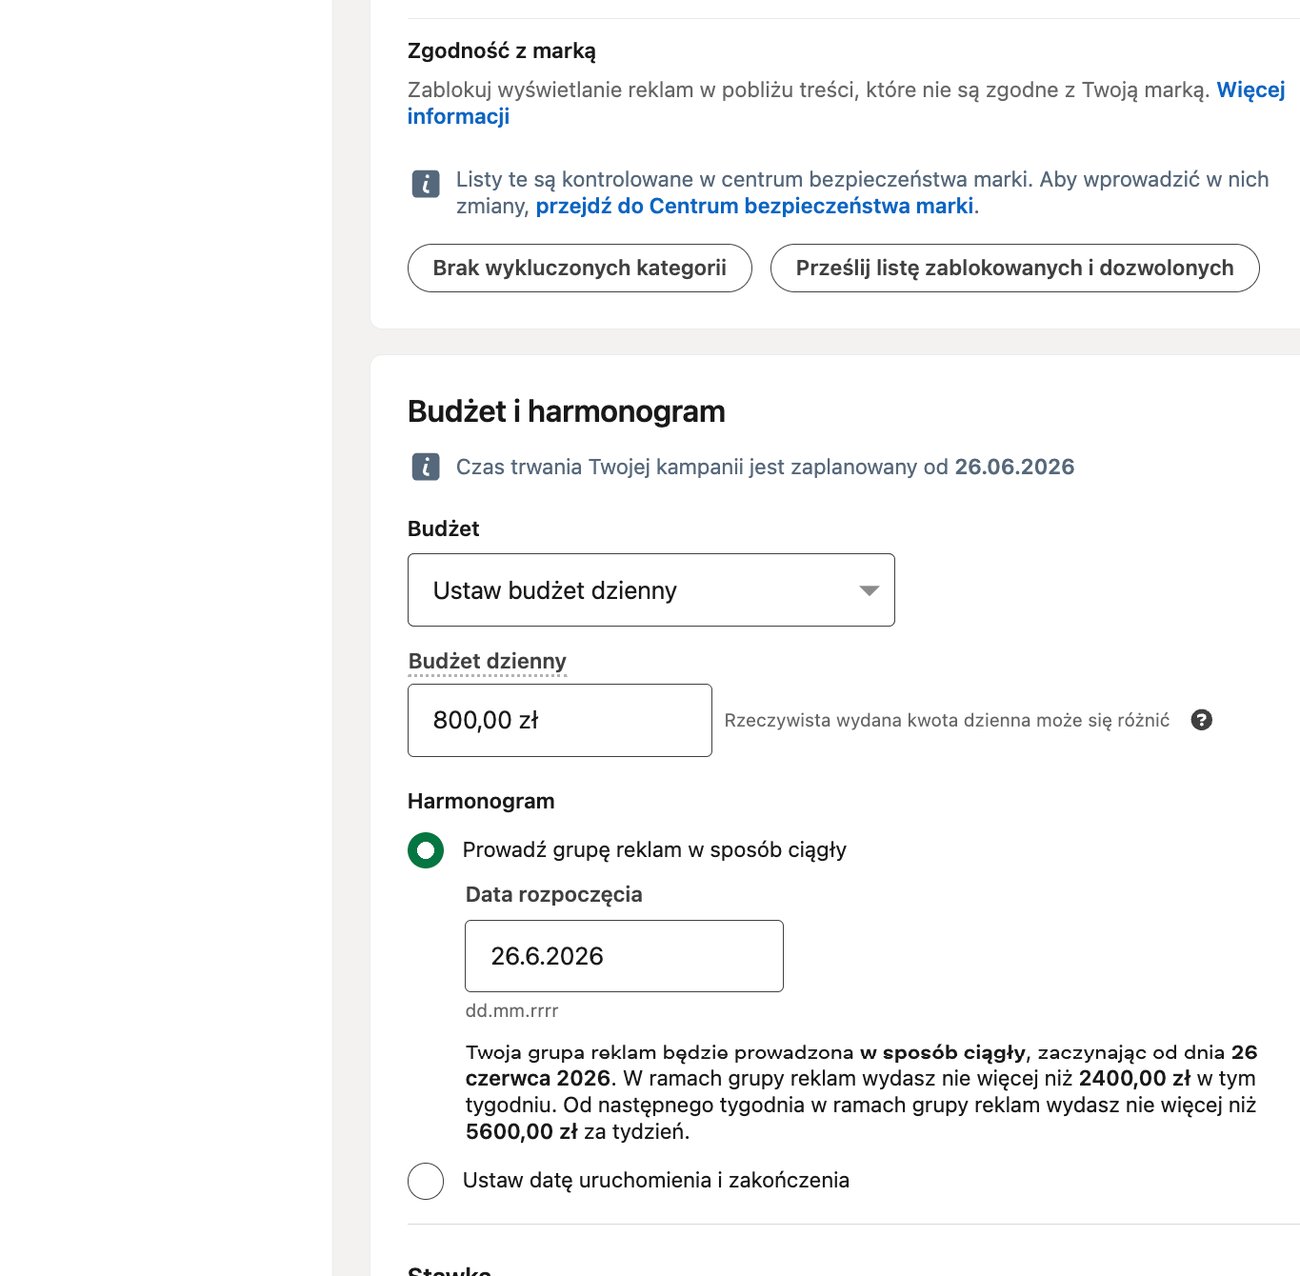Click the info icon next to campaign duration notice

click(425, 467)
